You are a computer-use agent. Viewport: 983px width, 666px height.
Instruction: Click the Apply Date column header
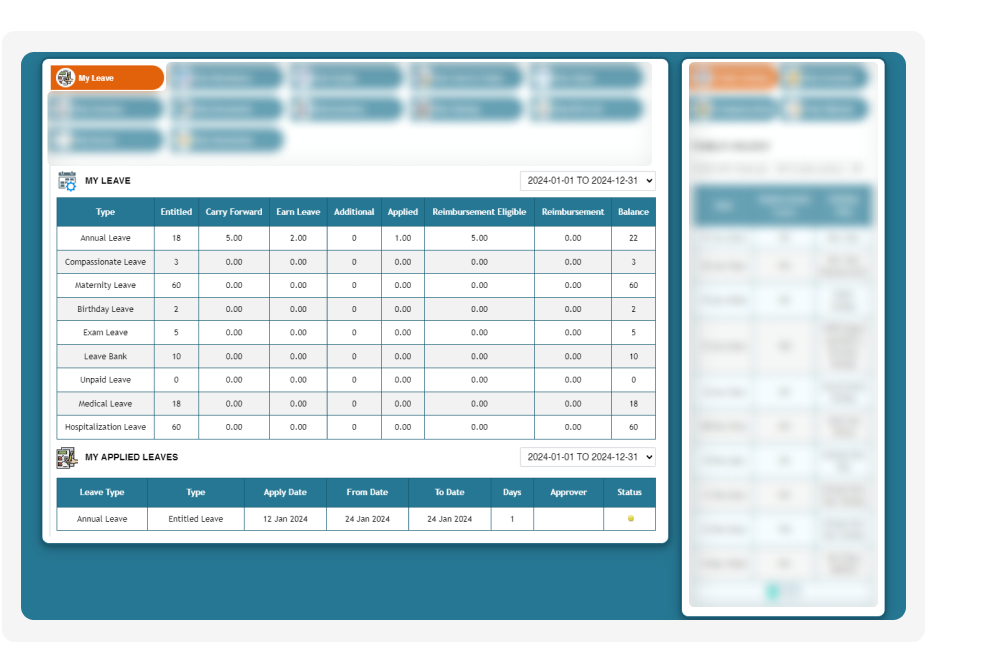coord(285,492)
